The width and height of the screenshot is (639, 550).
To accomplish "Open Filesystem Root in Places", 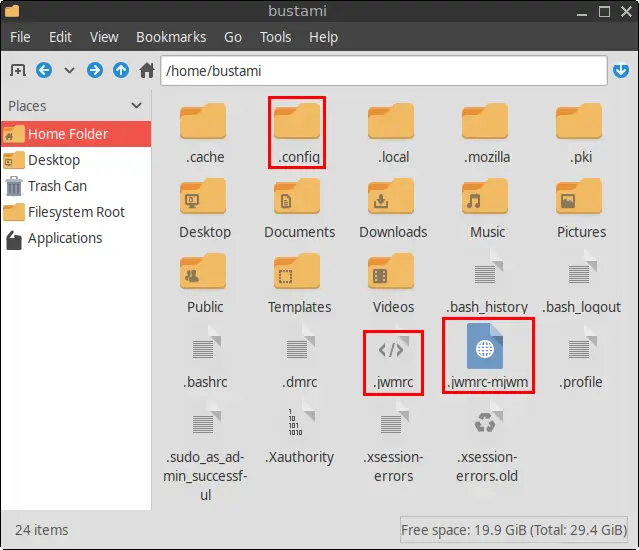I will pos(76,212).
